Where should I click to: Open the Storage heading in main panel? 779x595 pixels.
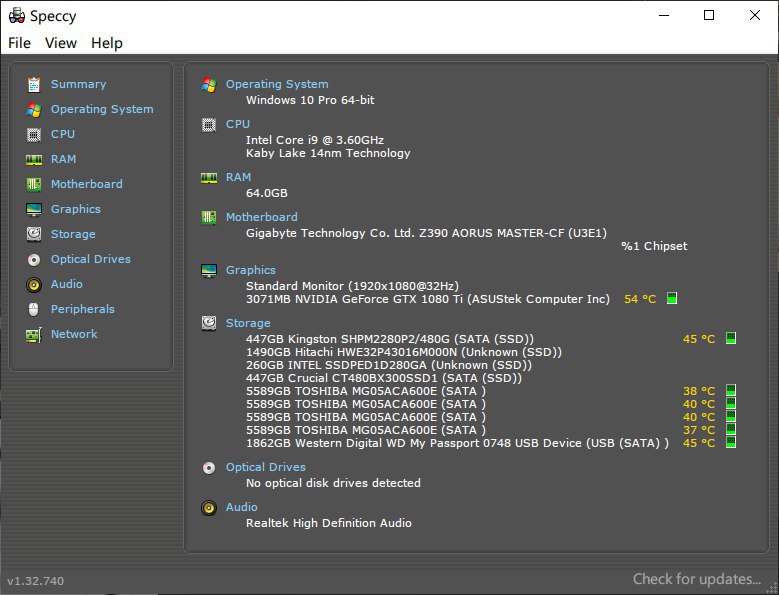(248, 323)
